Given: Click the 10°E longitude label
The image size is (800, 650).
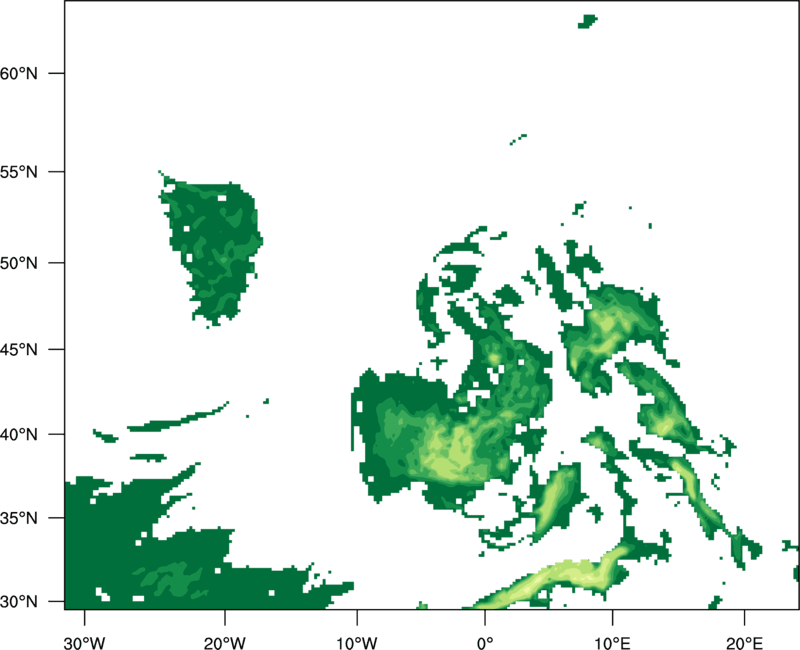Looking at the screenshot, I should 612,643.
